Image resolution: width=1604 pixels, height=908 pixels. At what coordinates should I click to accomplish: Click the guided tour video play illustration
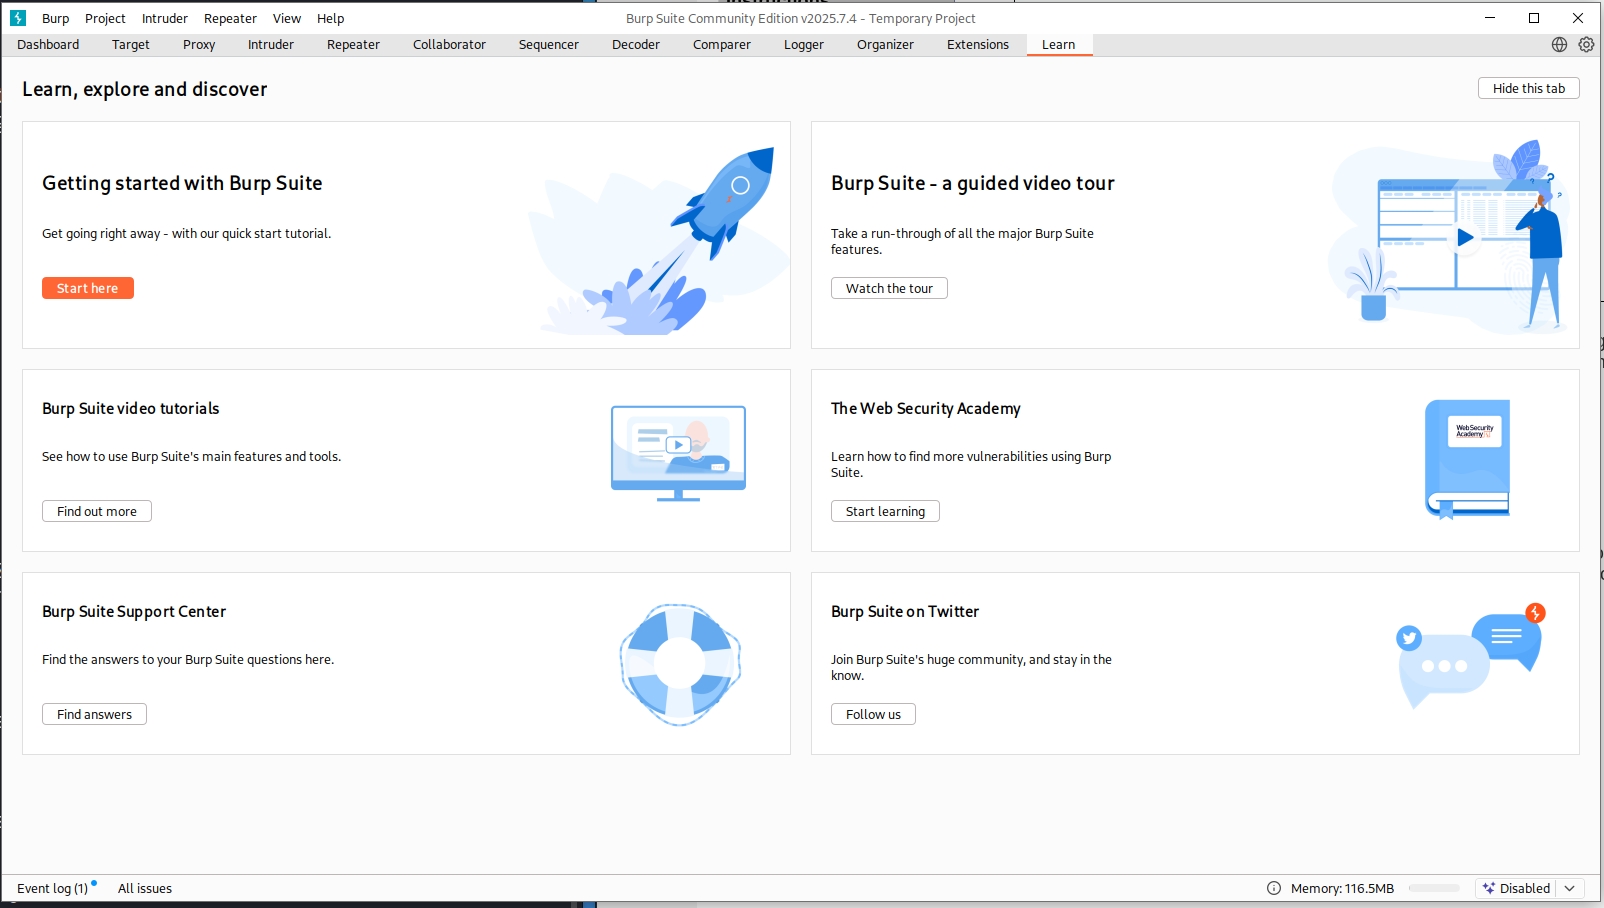1447,237
